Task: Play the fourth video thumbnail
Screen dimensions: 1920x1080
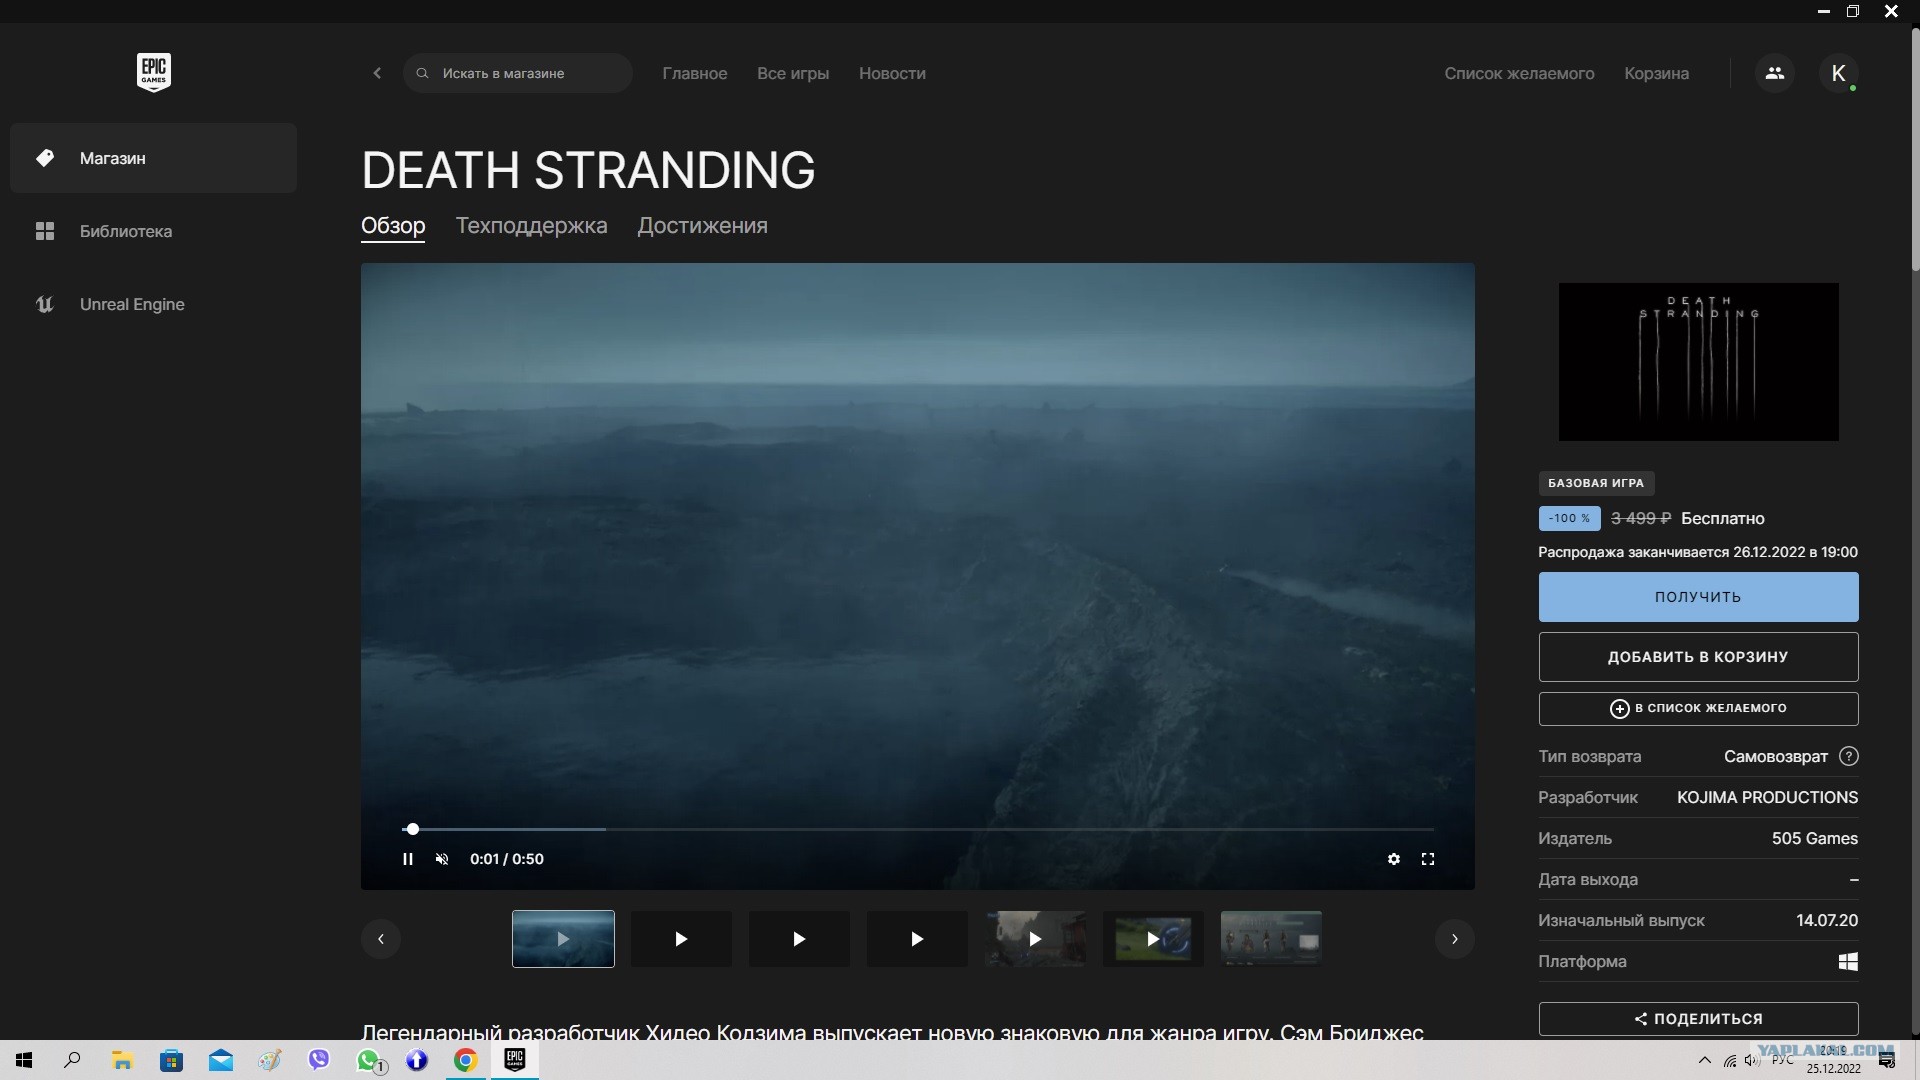Action: tap(917, 939)
